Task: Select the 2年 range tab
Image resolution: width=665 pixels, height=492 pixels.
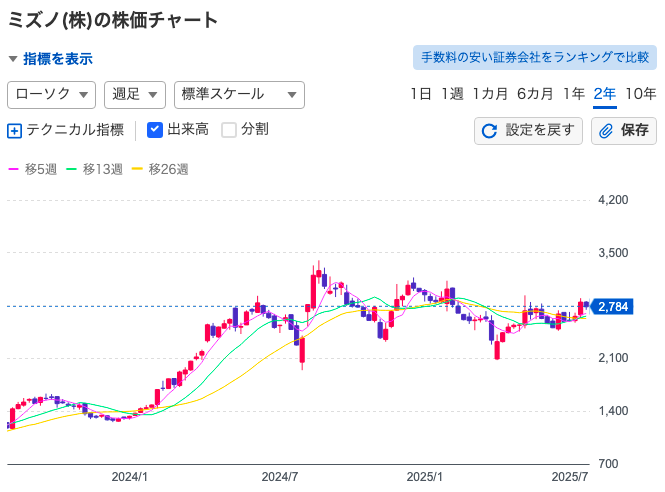Action: 604,94
